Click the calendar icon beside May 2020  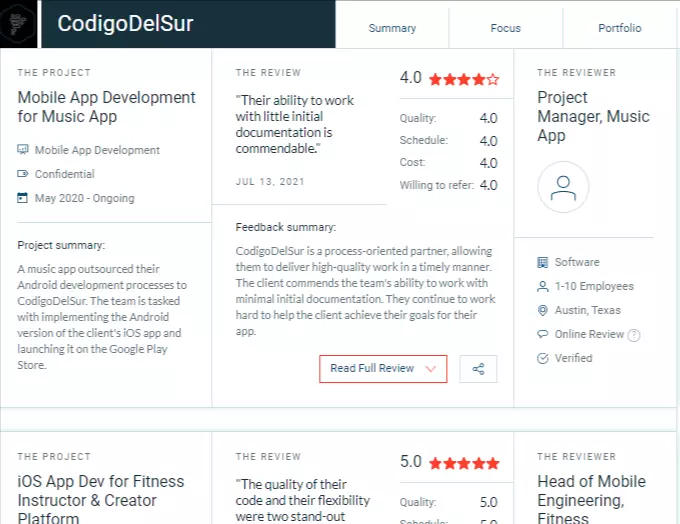click(x=23, y=198)
